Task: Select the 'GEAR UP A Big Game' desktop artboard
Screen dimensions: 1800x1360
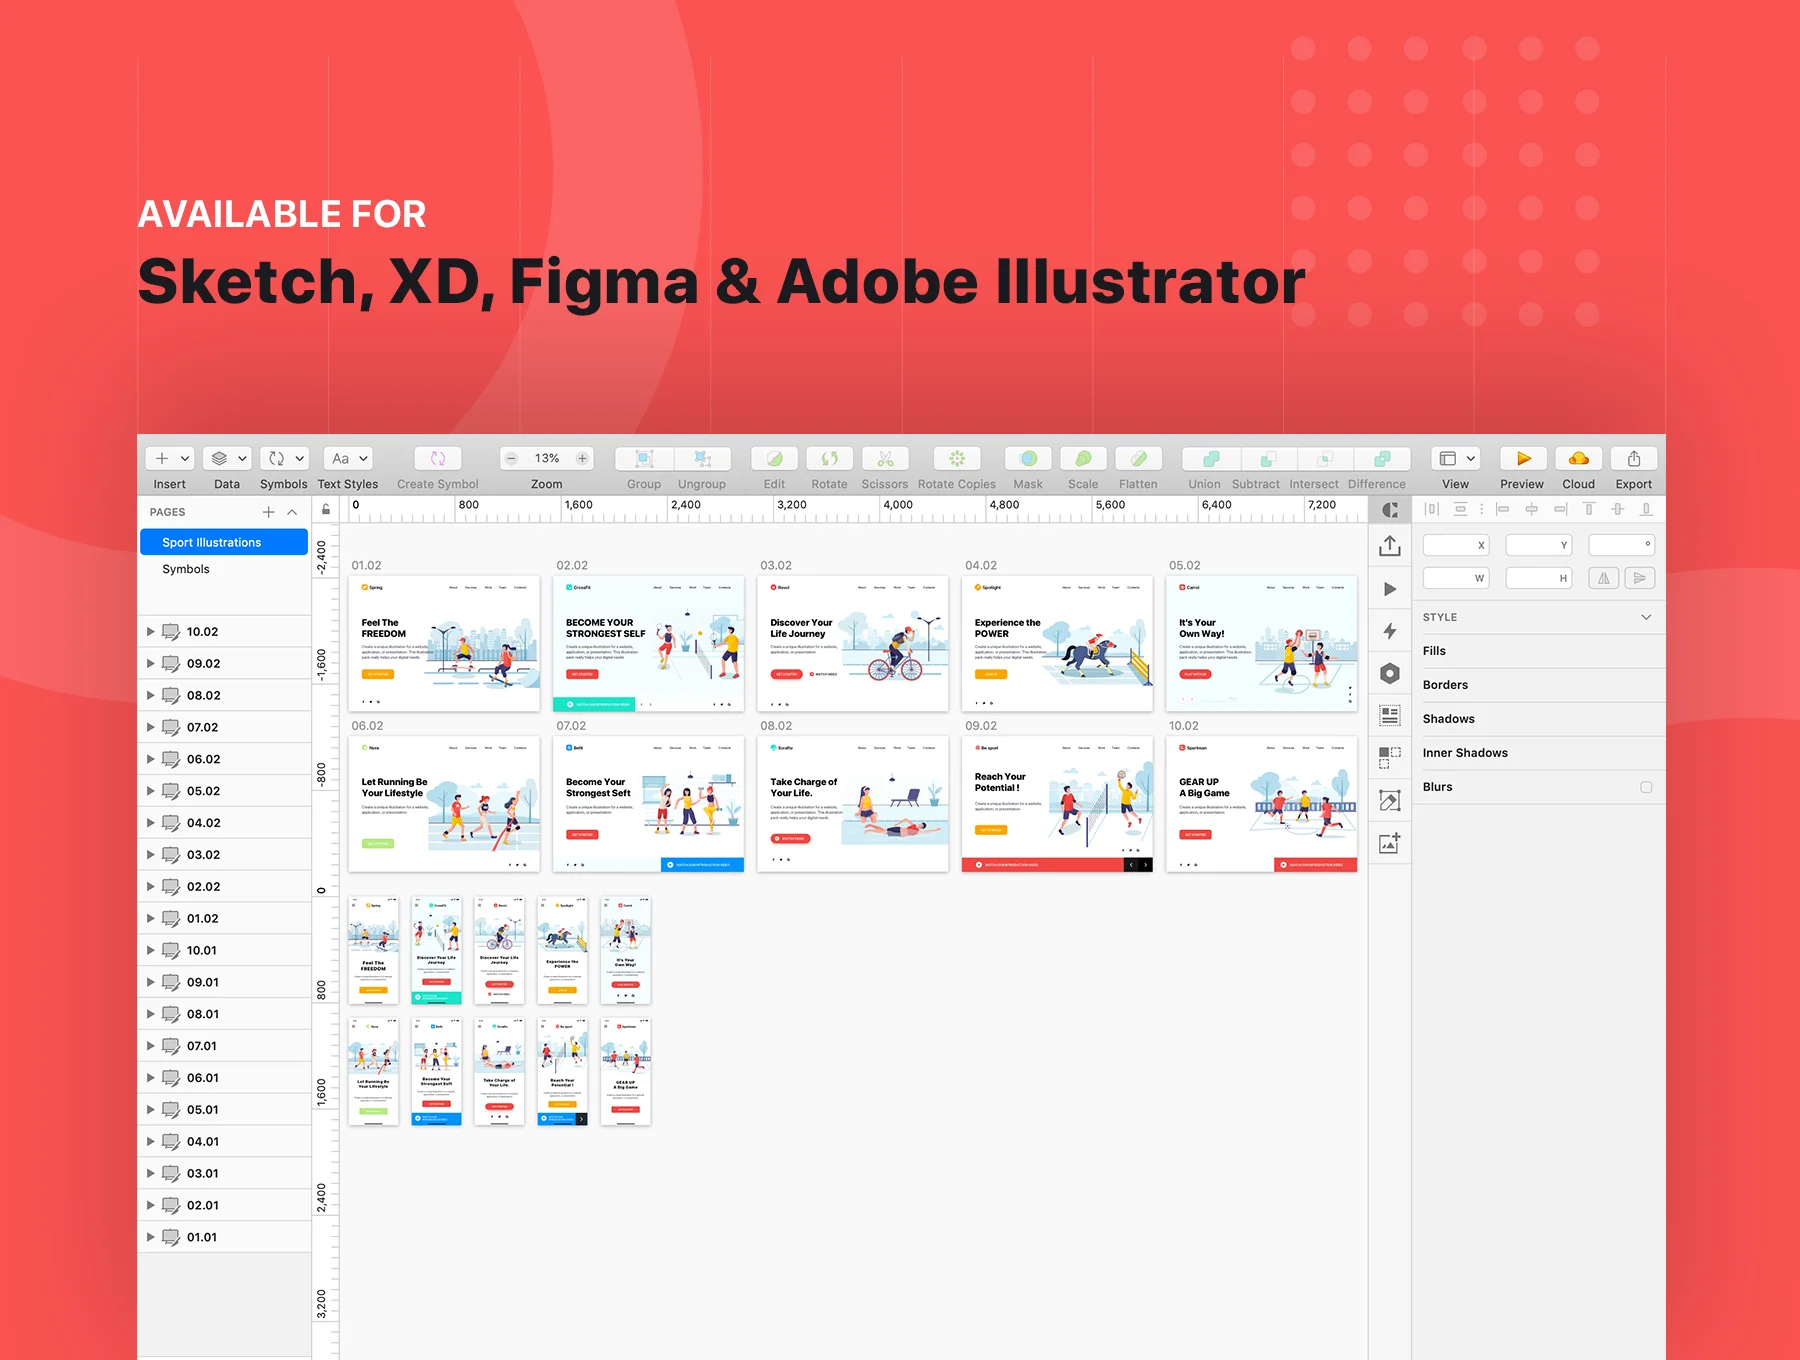Action: point(1262,804)
